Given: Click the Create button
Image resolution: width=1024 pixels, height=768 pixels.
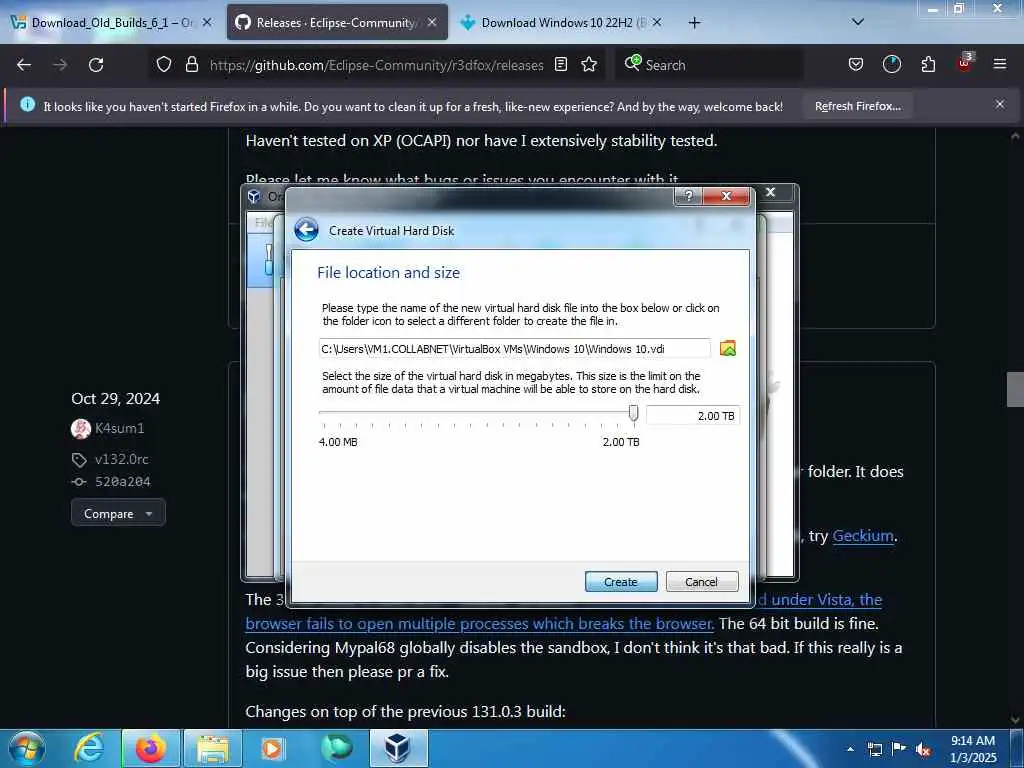Looking at the screenshot, I should tap(621, 581).
